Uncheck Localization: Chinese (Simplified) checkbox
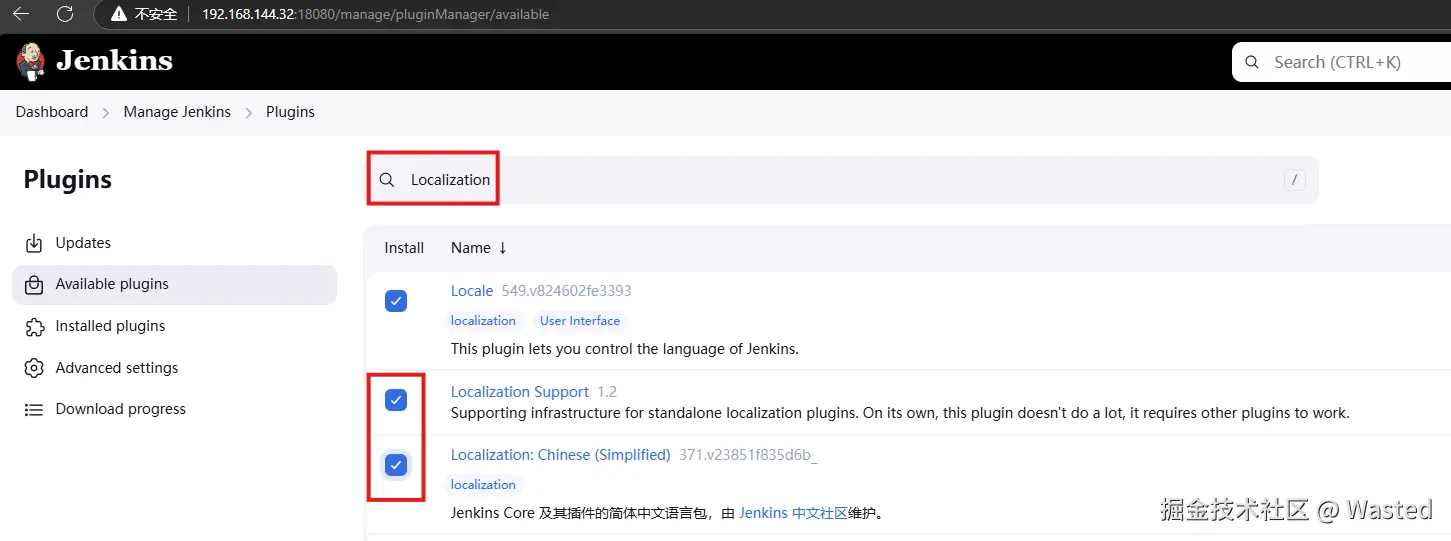Image resolution: width=1451 pixels, height=541 pixels. click(x=396, y=465)
